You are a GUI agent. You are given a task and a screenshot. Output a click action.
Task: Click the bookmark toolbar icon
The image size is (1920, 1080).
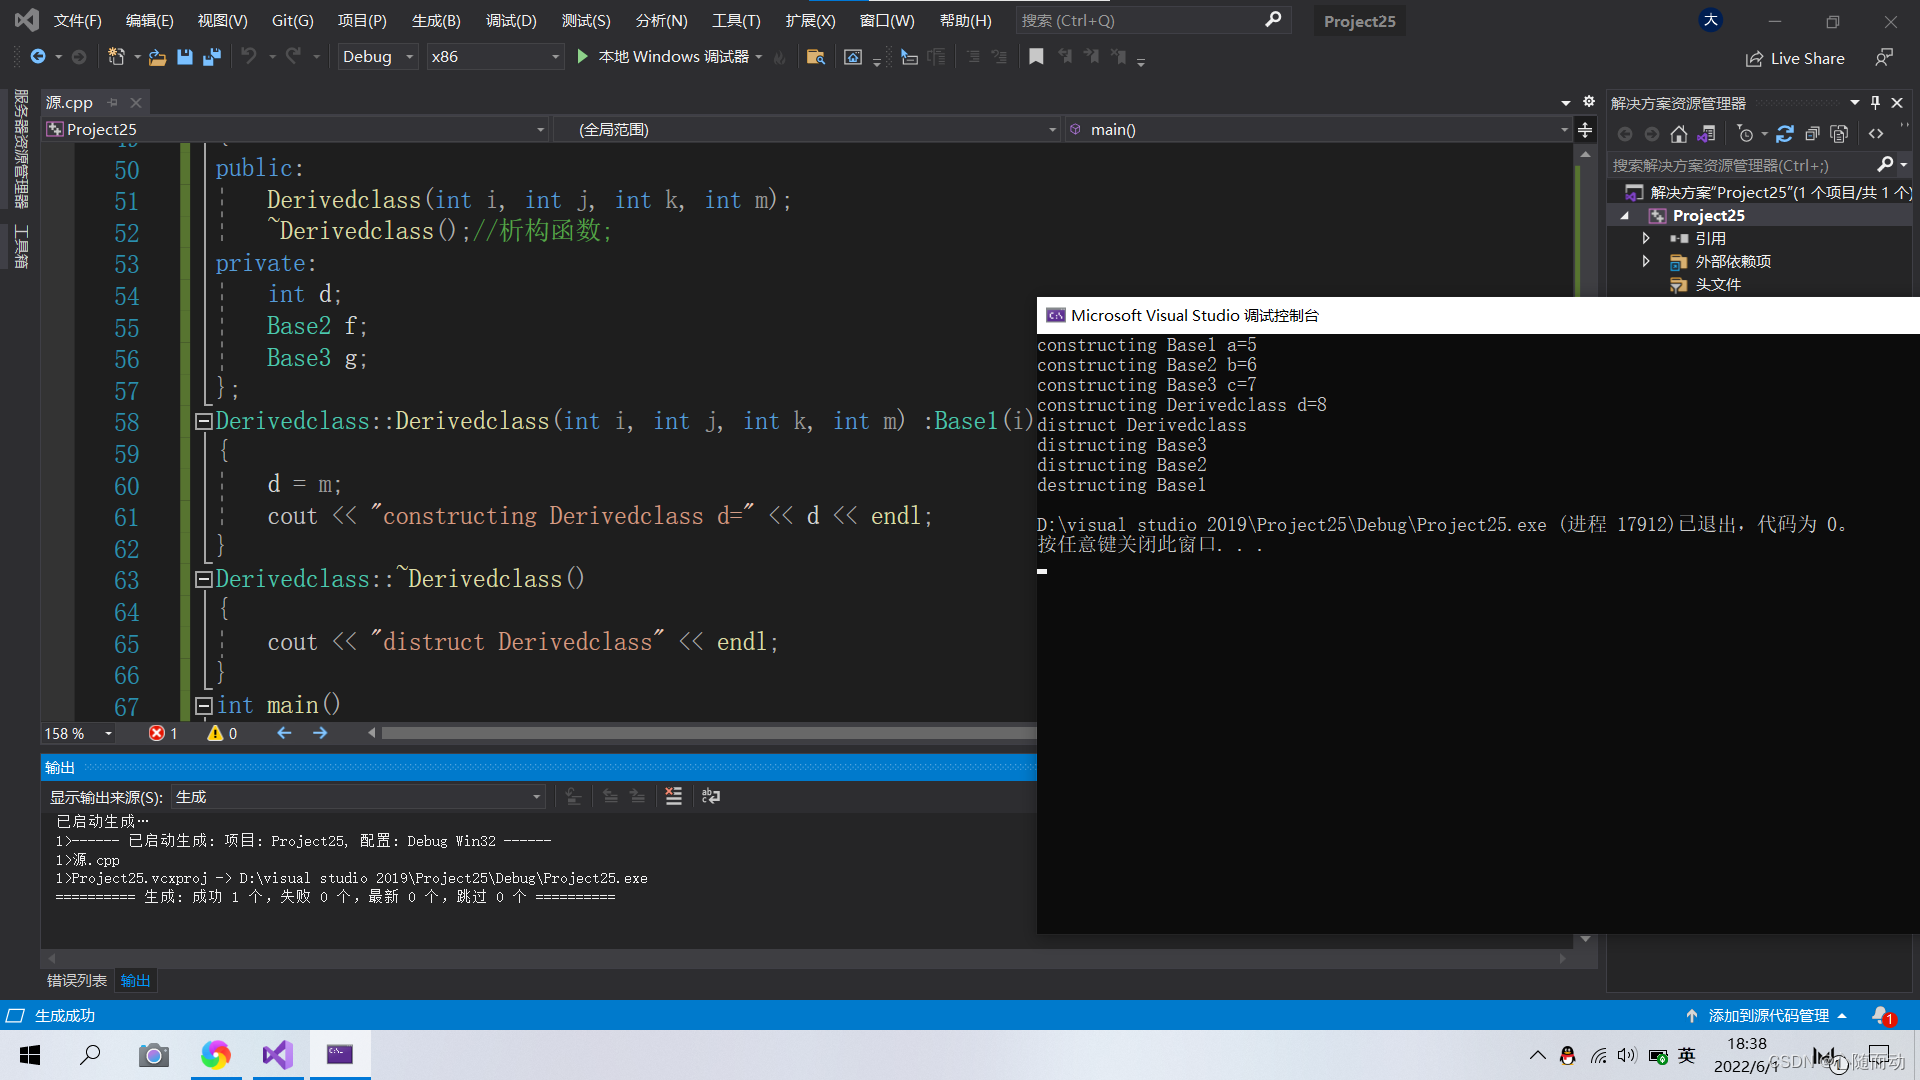point(1036,57)
